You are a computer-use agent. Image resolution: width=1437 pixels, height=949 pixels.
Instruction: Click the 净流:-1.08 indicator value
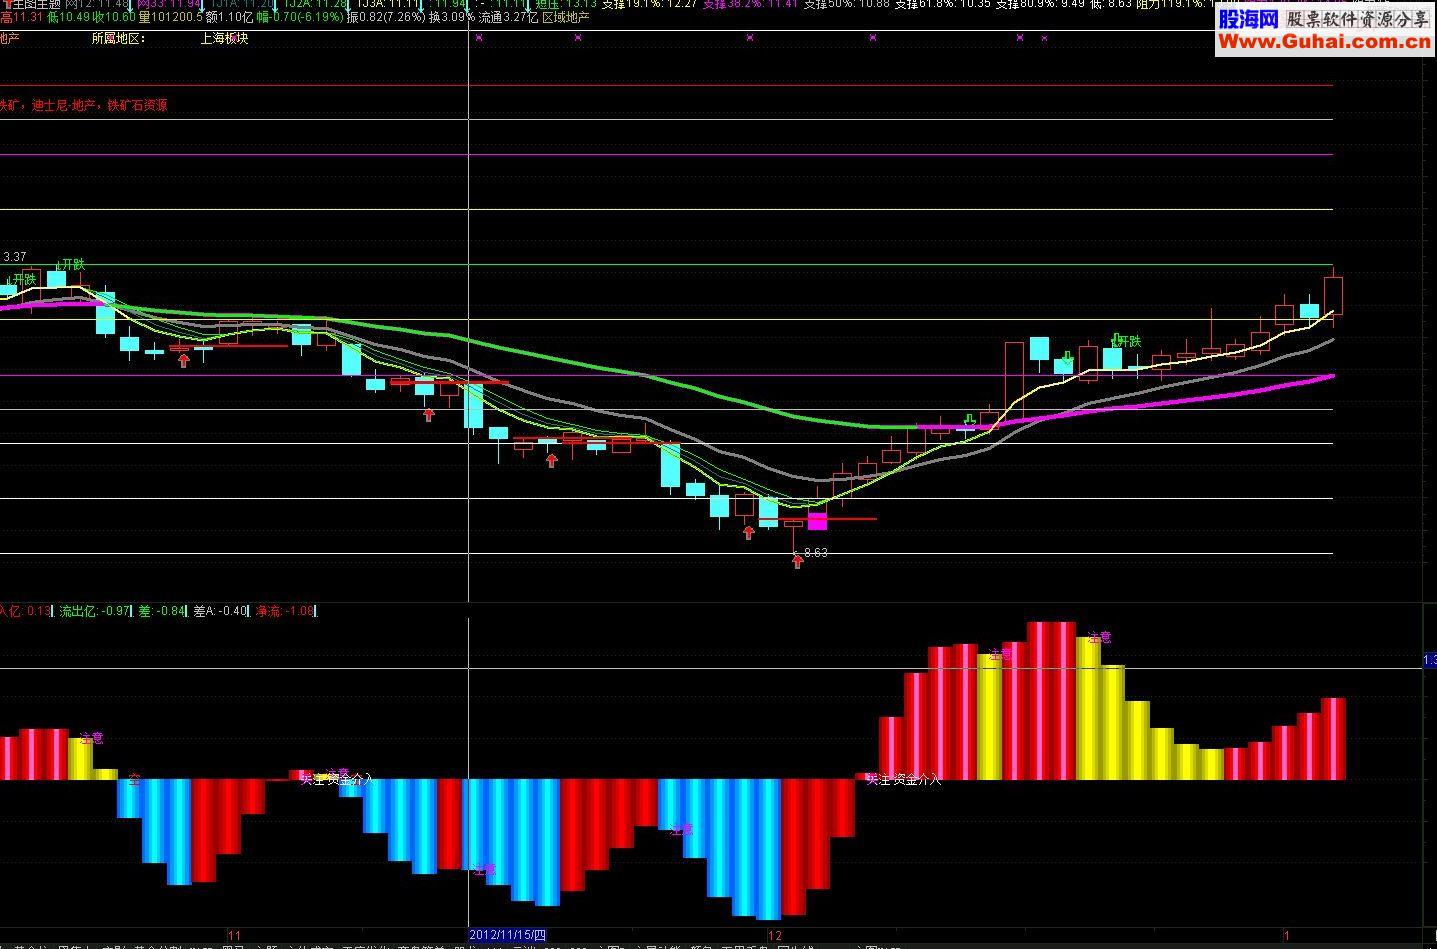click(285, 611)
